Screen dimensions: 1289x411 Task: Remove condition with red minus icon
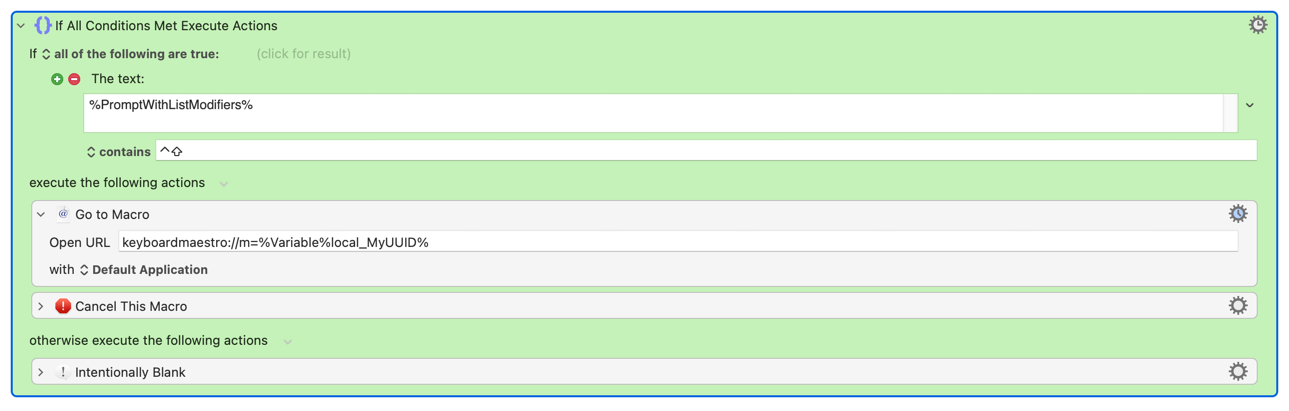click(74, 79)
